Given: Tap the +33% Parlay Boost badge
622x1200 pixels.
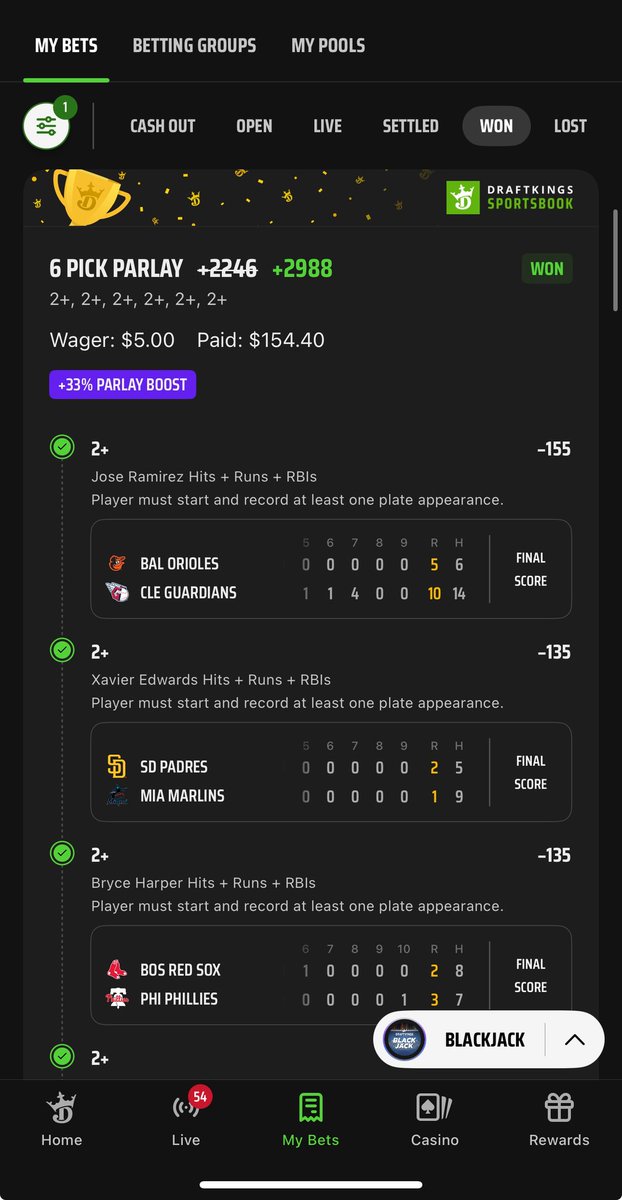Looking at the screenshot, I should click(x=123, y=384).
